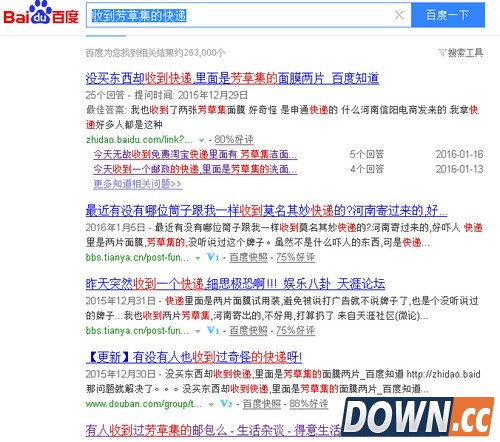Open result 最近有没有哪位筒子跟我一样收到莫名其妙快递

click(266, 210)
